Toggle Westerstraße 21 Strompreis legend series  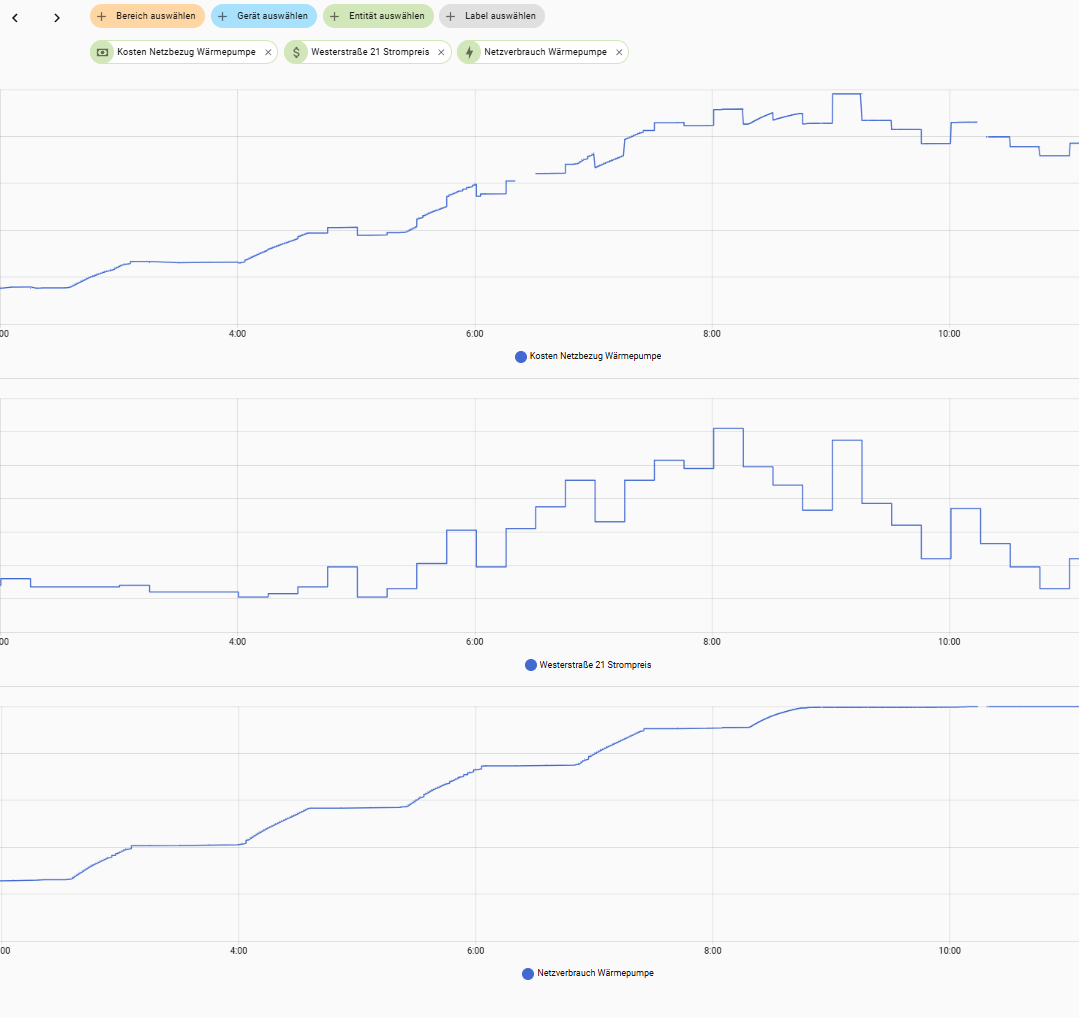tap(595, 665)
